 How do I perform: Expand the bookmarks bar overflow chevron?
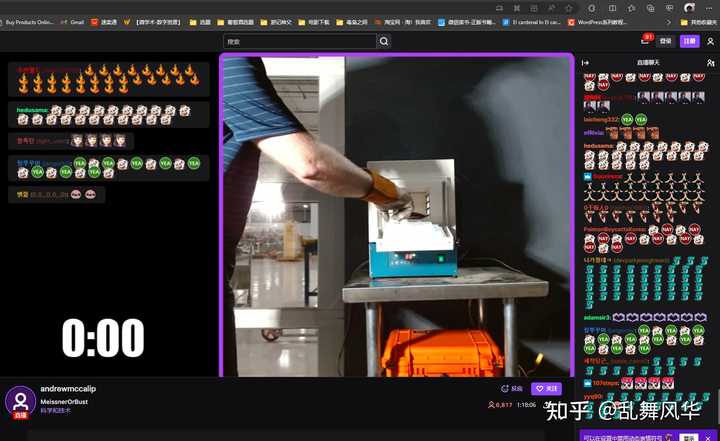(669, 22)
